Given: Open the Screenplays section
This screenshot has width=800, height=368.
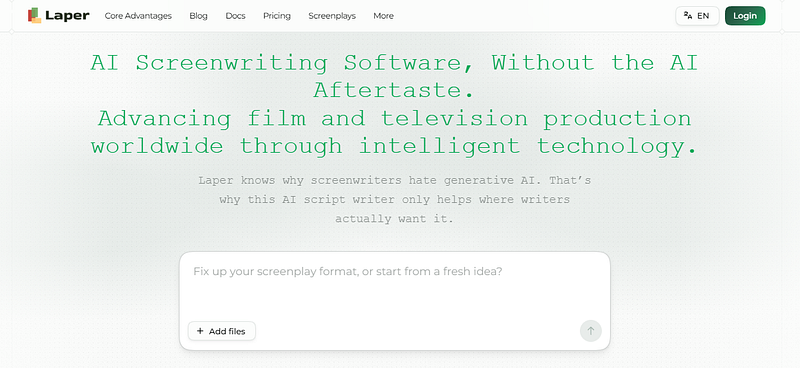Looking at the screenshot, I should coord(332,16).
